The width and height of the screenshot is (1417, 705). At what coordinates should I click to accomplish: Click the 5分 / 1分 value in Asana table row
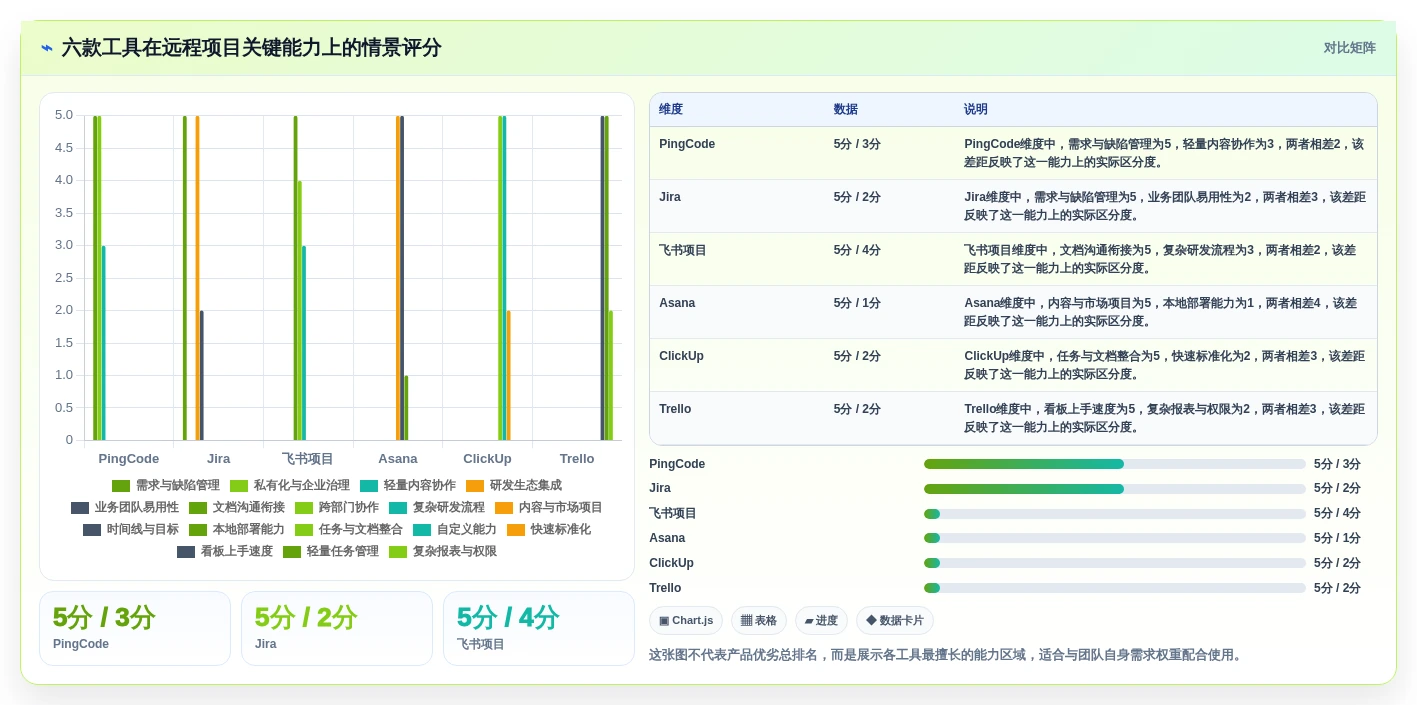pyautogui.click(x=857, y=303)
